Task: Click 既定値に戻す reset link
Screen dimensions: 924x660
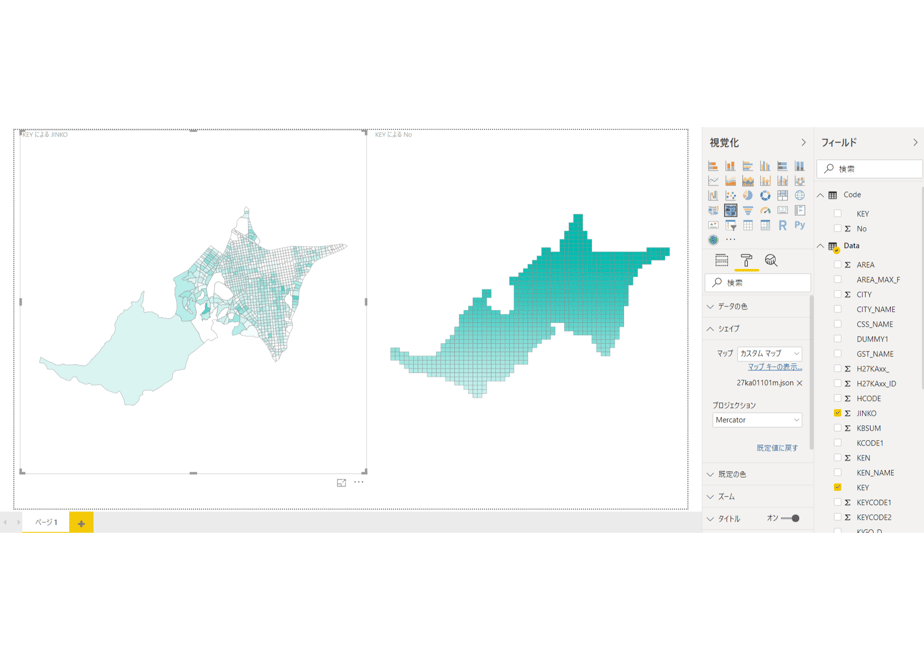Action: tap(777, 448)
